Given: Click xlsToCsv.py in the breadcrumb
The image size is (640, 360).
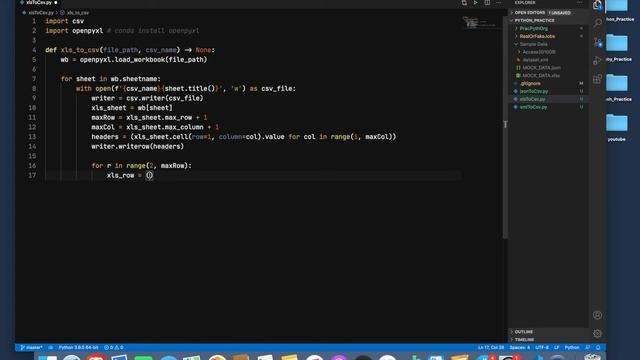Looking at the screenshot, I should [38, 13].
